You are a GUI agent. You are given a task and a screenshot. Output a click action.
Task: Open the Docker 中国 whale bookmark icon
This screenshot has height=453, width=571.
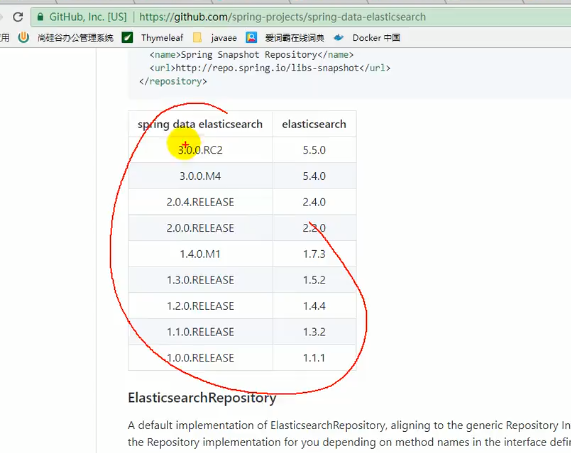click(339, 38)
